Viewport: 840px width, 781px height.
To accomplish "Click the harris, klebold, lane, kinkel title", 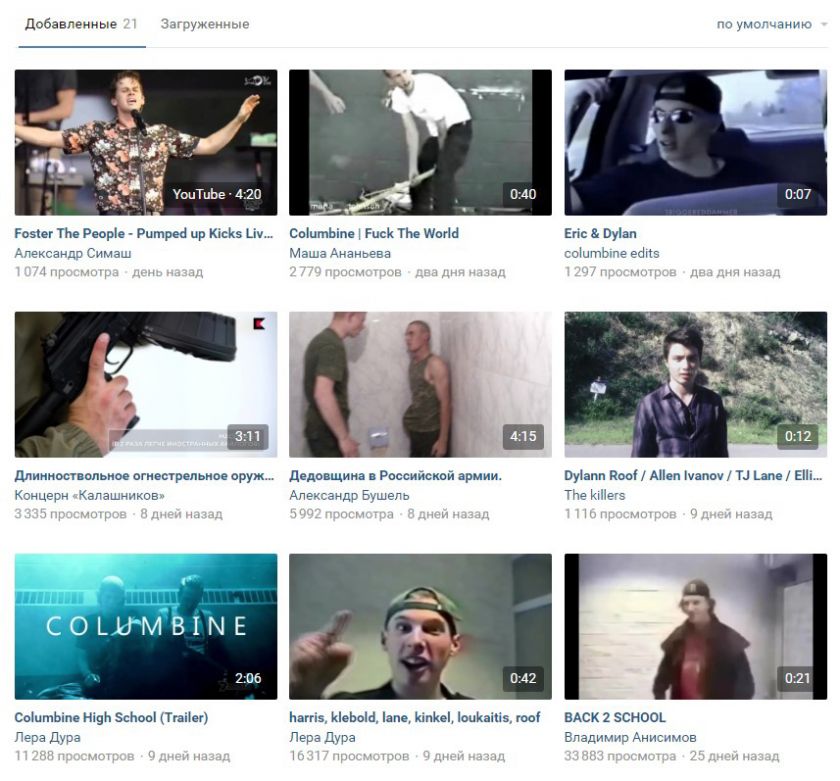I will 415,718.
